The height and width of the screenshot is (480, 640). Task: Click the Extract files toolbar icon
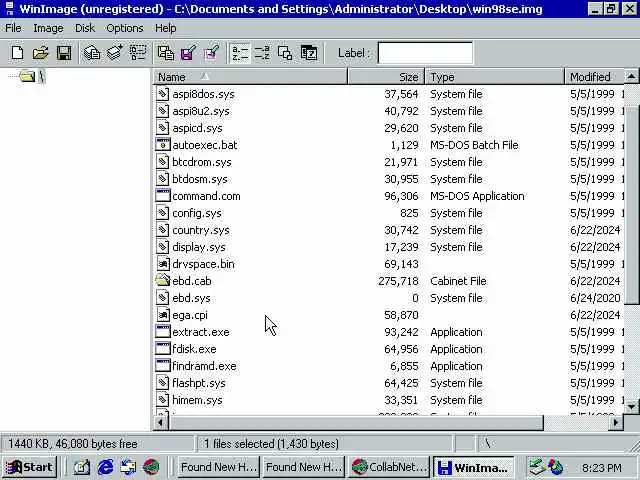click(189, 53)
